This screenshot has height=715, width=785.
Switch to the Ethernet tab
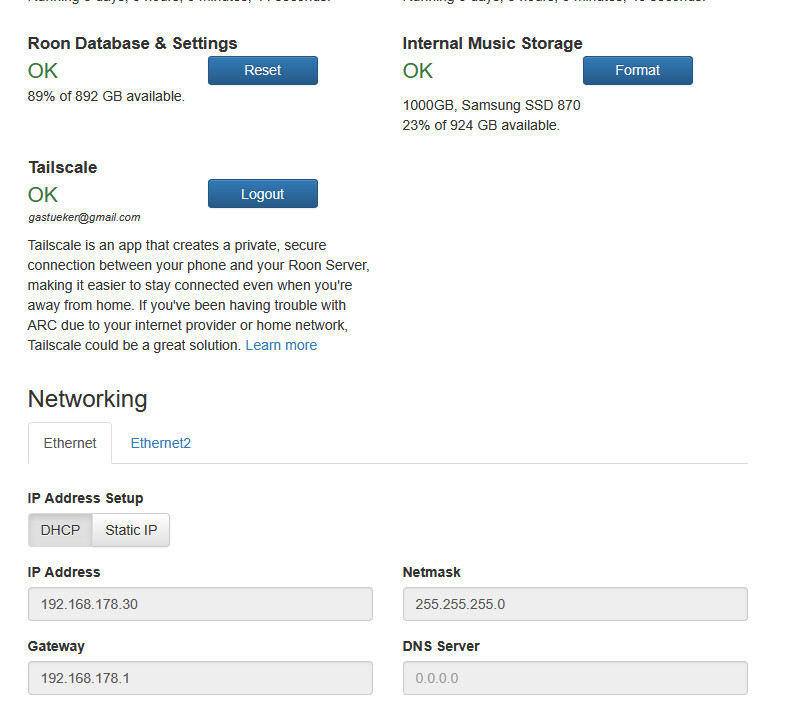pyautogui.click(x=70, y=443)
